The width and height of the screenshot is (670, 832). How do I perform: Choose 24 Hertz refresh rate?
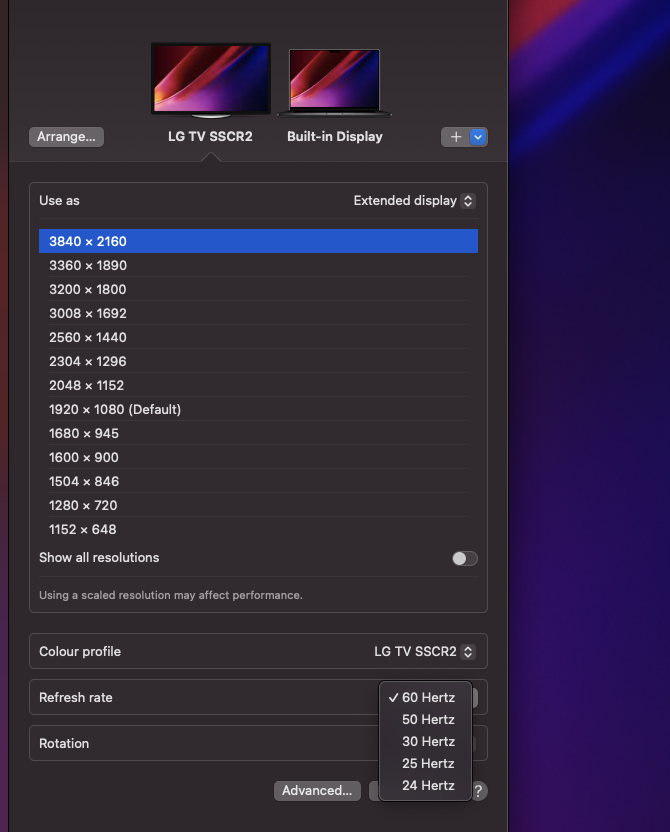[428, 785]
